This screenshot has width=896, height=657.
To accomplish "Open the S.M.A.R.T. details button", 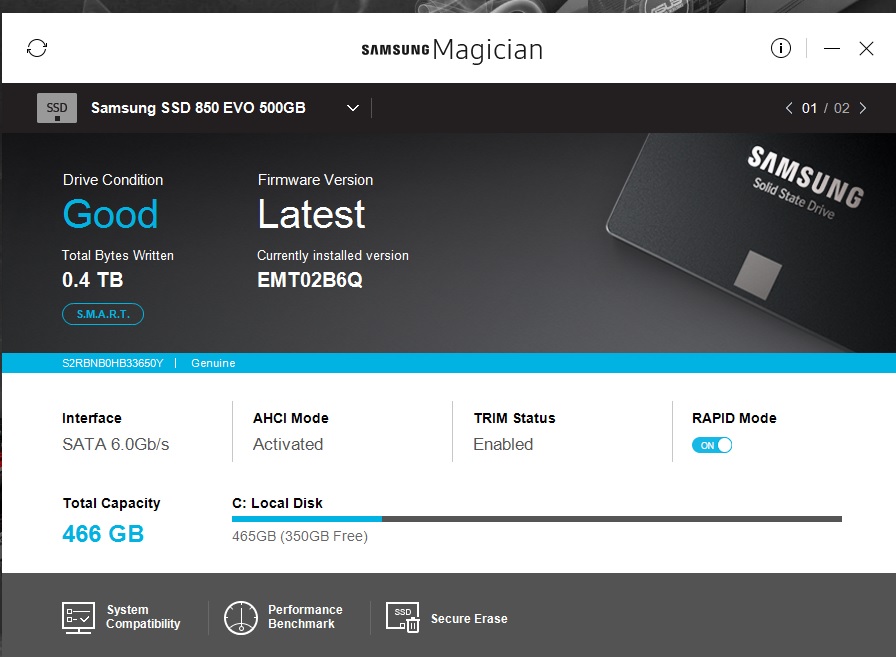I will [103, 314].
